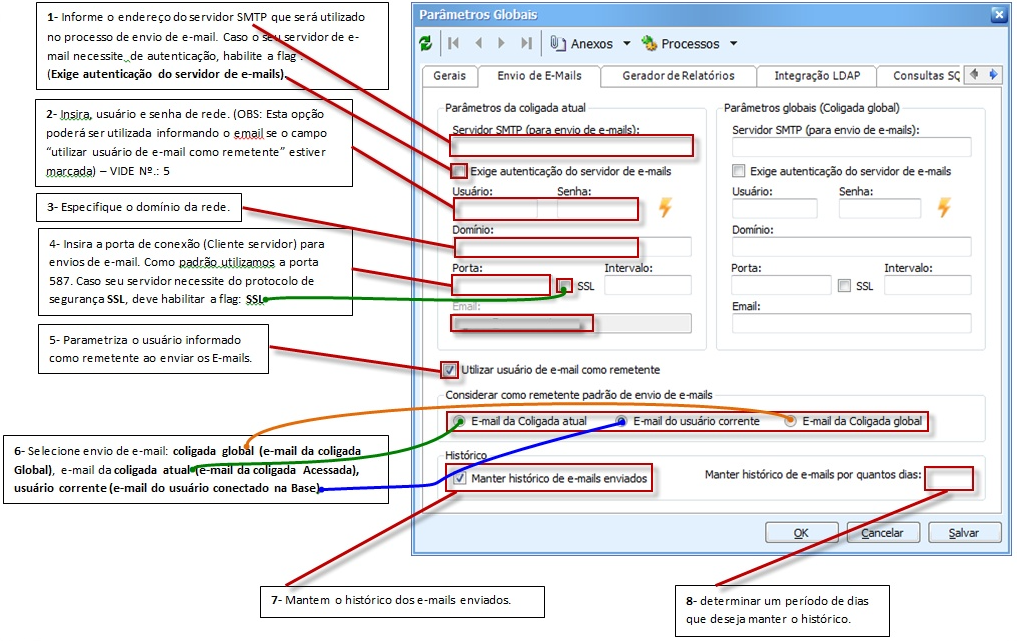Test connection lightning icon for coligada atual

[665, 208]
